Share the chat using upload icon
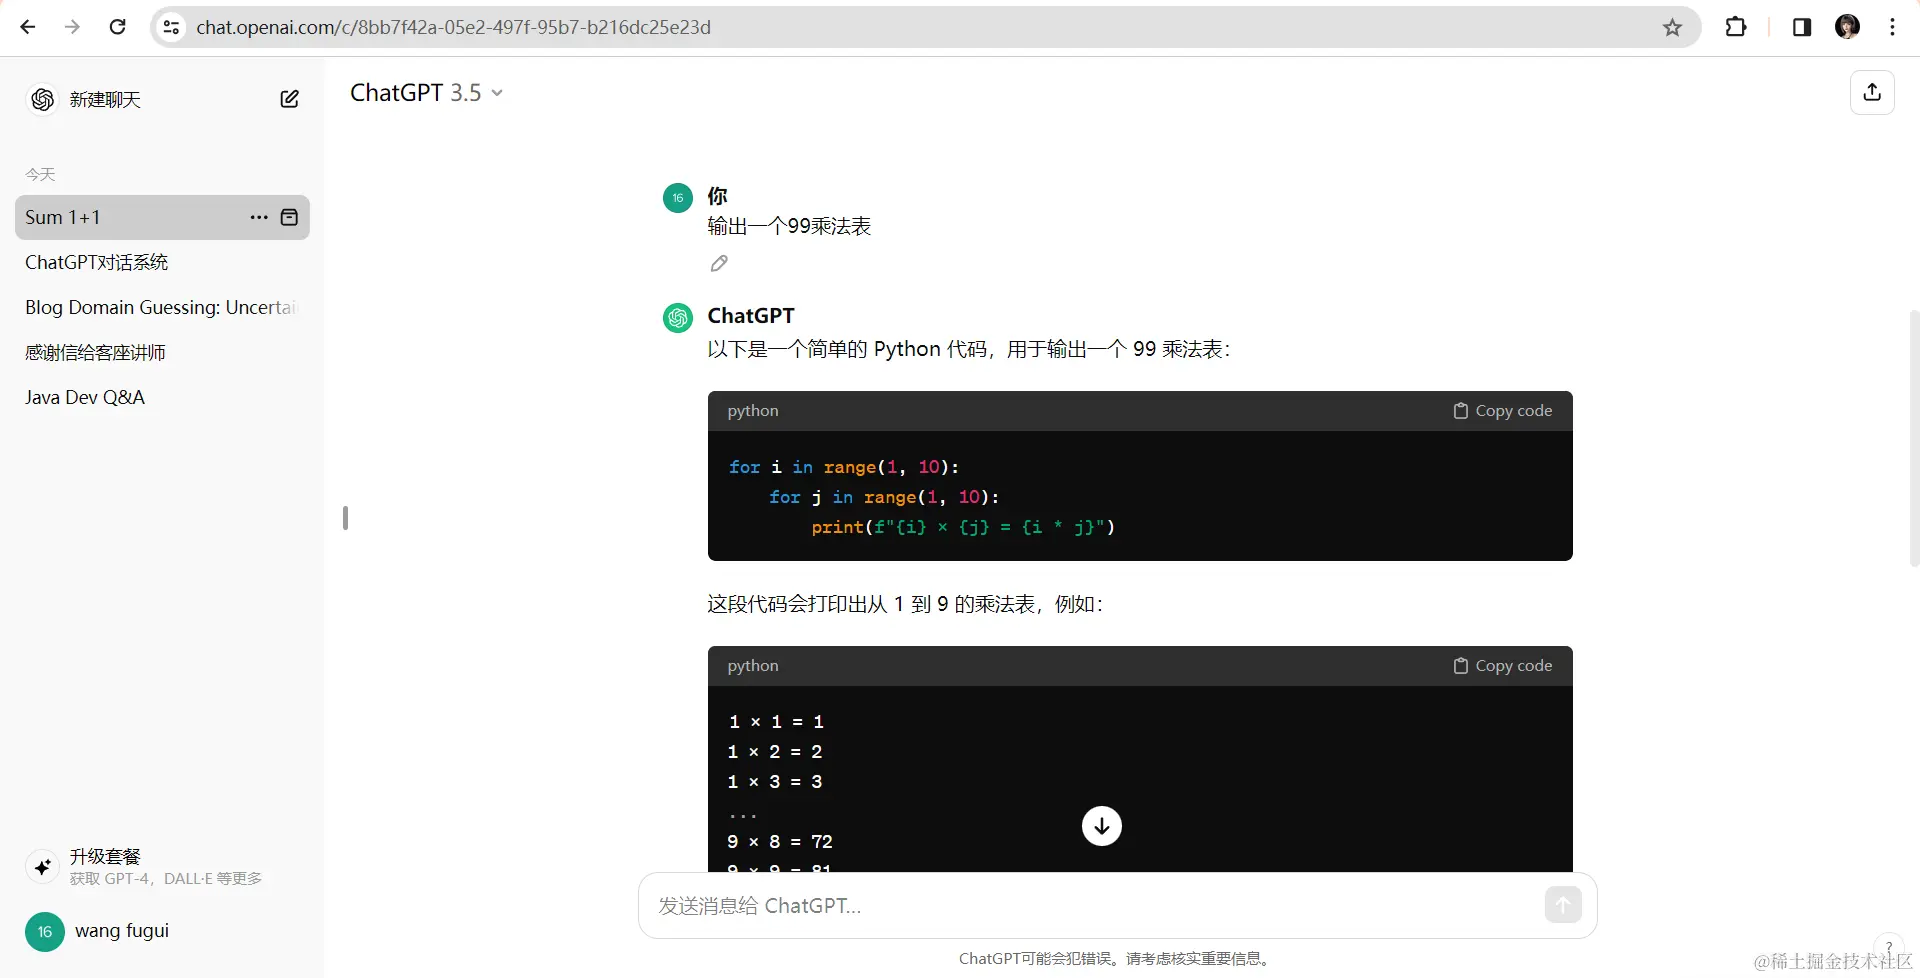This screenshot has height=978, width=1920. click(x=1872, y=92)
